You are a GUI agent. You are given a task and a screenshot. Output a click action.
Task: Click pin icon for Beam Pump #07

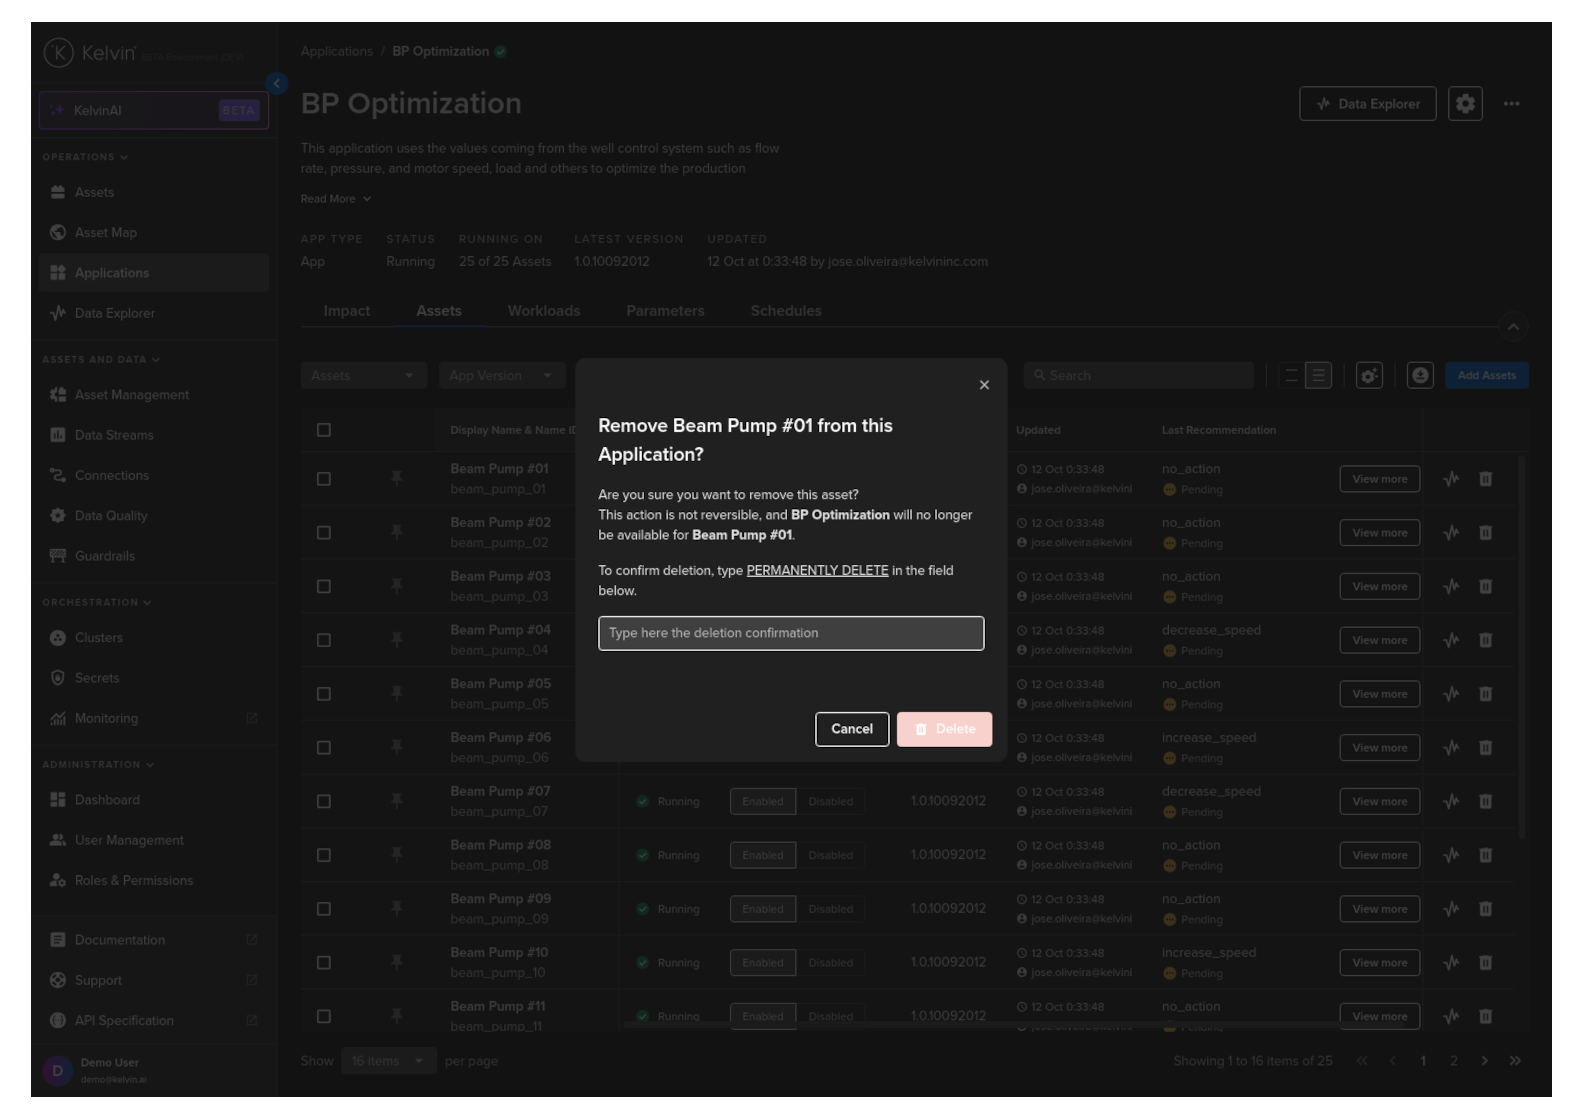coord(397,801)
